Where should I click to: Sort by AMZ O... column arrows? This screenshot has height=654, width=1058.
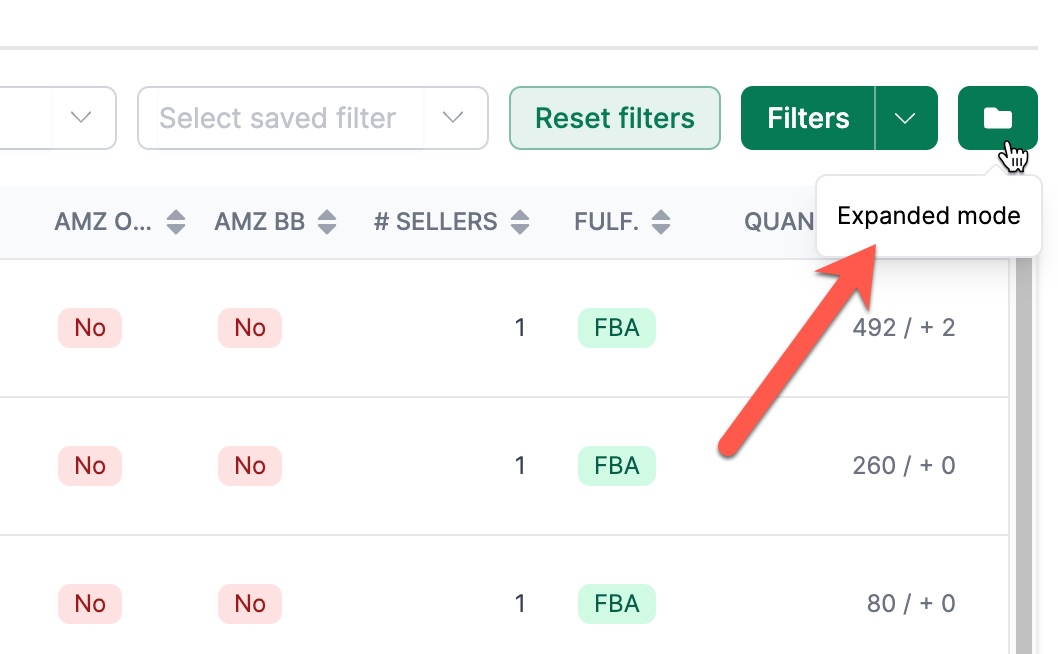(x=176, y=222)
